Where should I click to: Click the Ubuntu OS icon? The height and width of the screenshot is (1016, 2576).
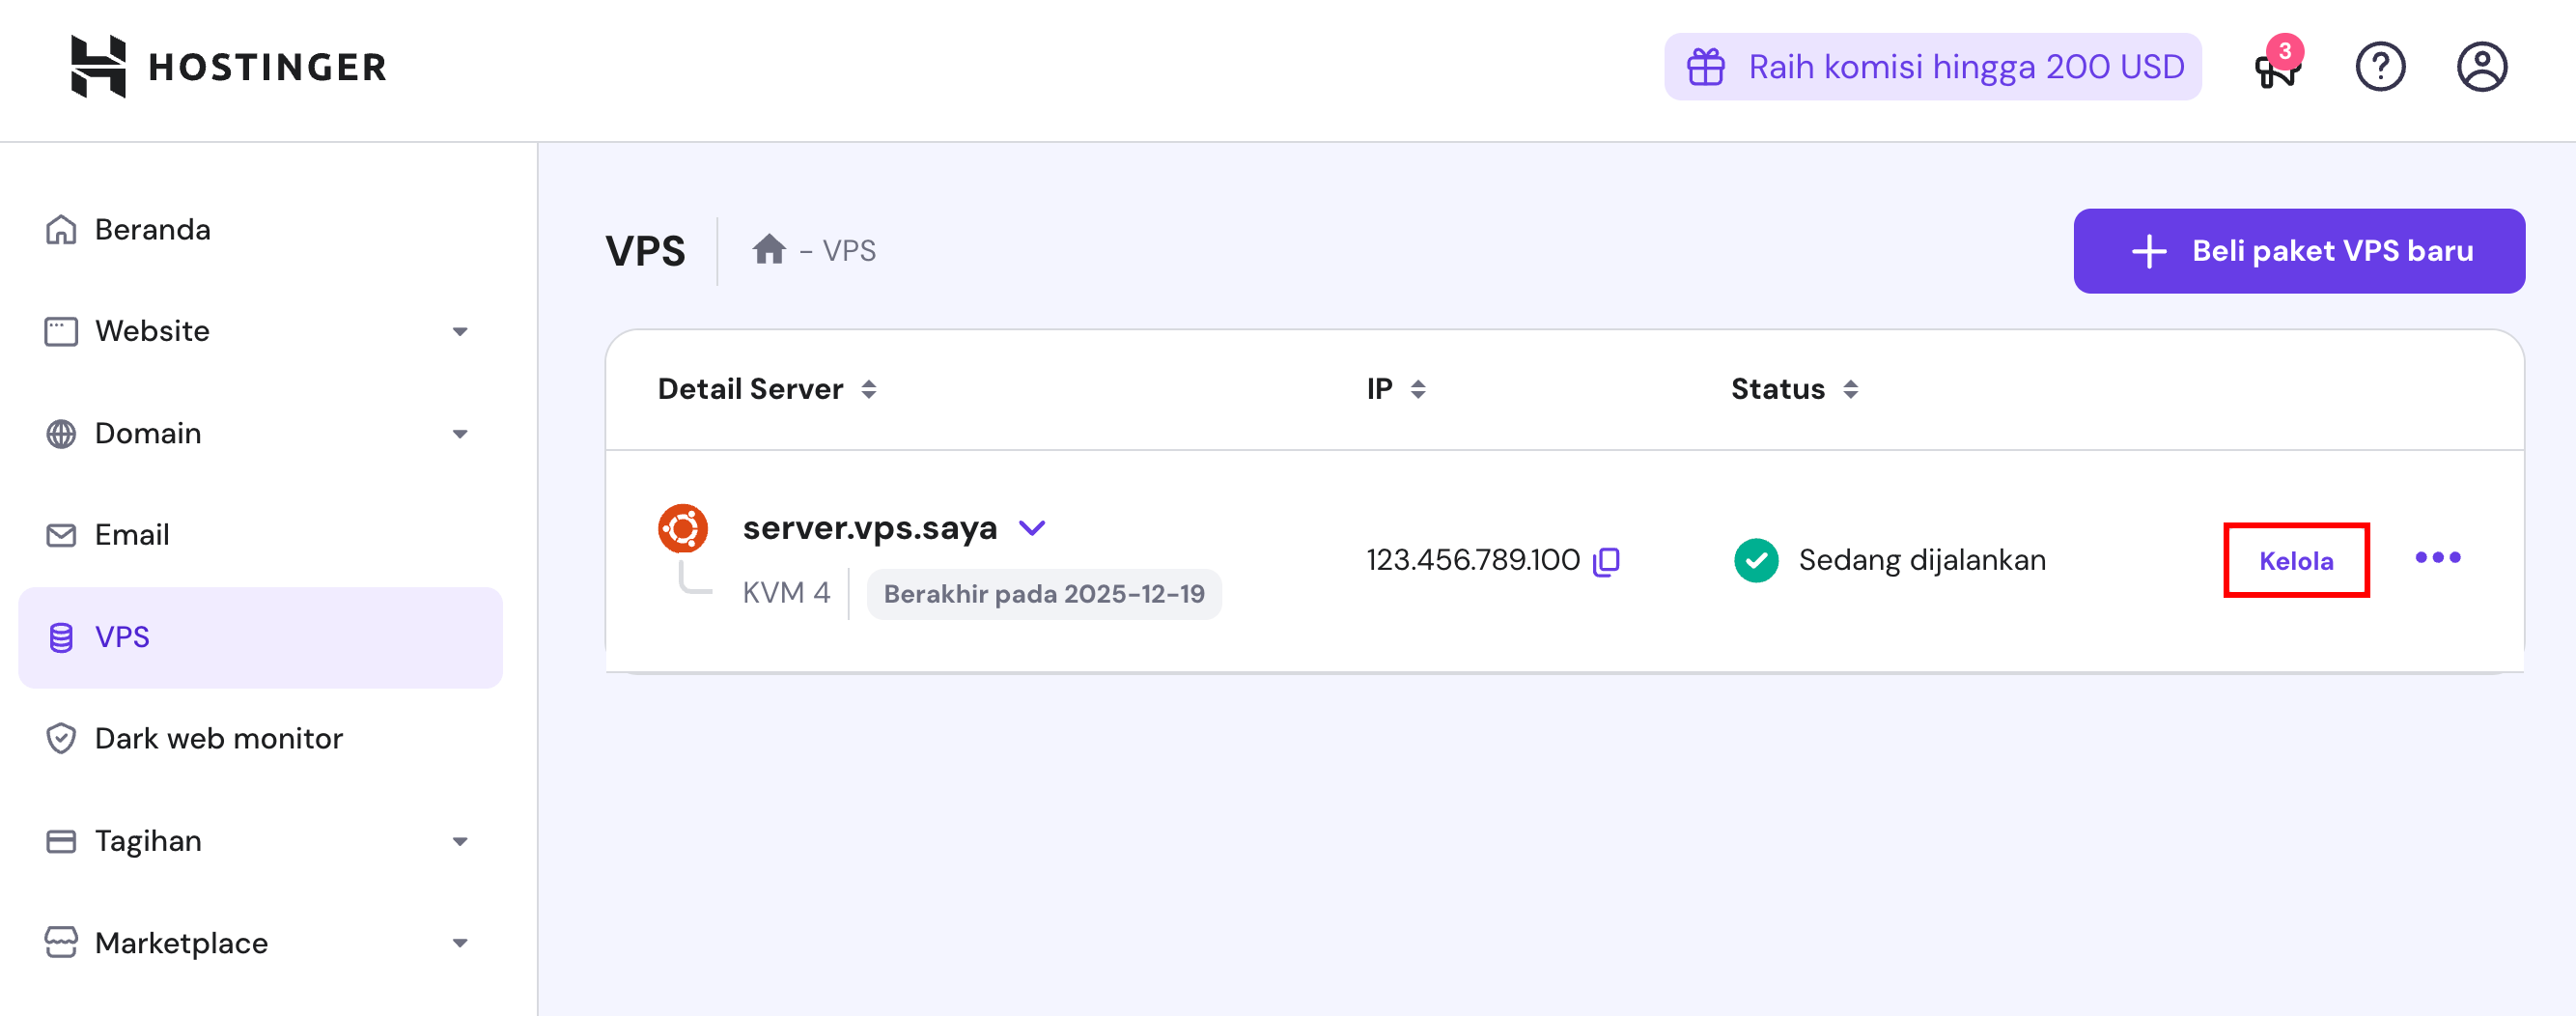[x=682, y=528]
